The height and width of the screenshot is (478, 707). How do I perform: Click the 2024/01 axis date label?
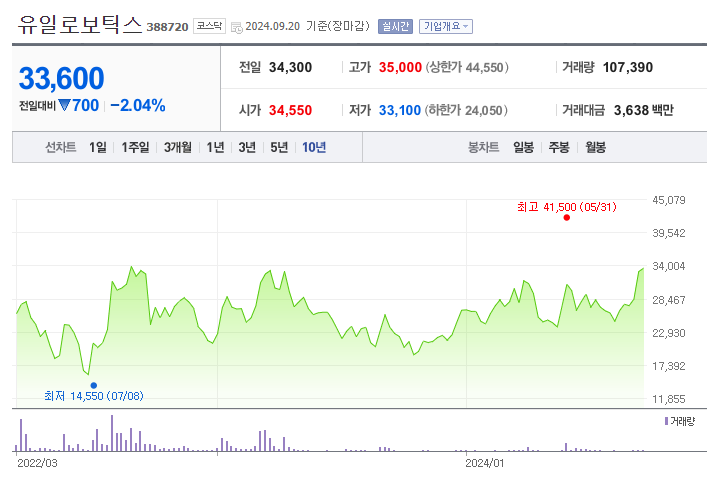pyautogui.click(x=484, y=463)
